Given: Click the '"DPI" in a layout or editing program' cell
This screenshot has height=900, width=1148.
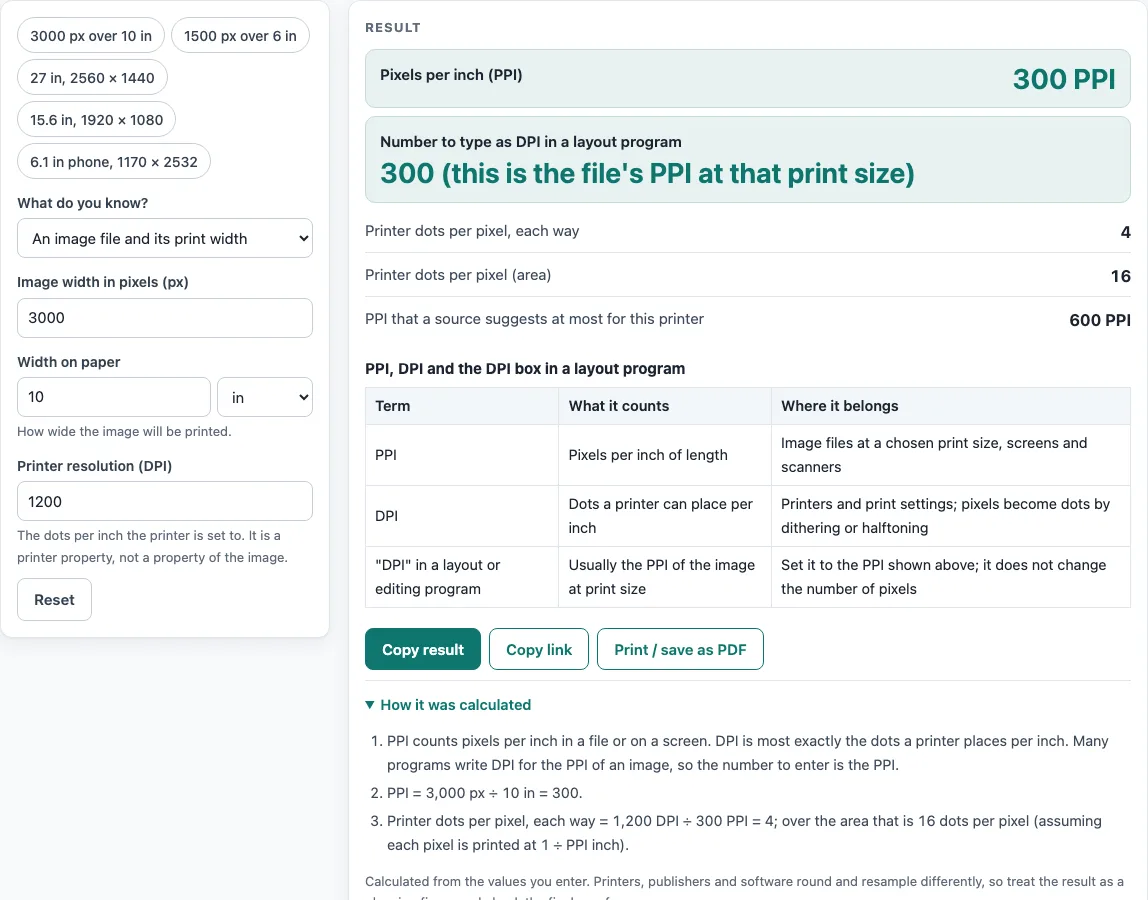Looking at the screenshot, I should click(462, 577).
